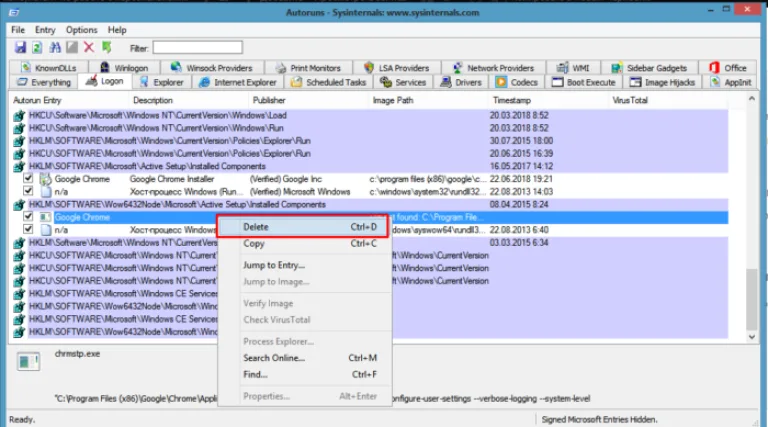The image size is (768, 427).
Task: Click the Autoruns title bar app icon
Action: coord(14,12)
